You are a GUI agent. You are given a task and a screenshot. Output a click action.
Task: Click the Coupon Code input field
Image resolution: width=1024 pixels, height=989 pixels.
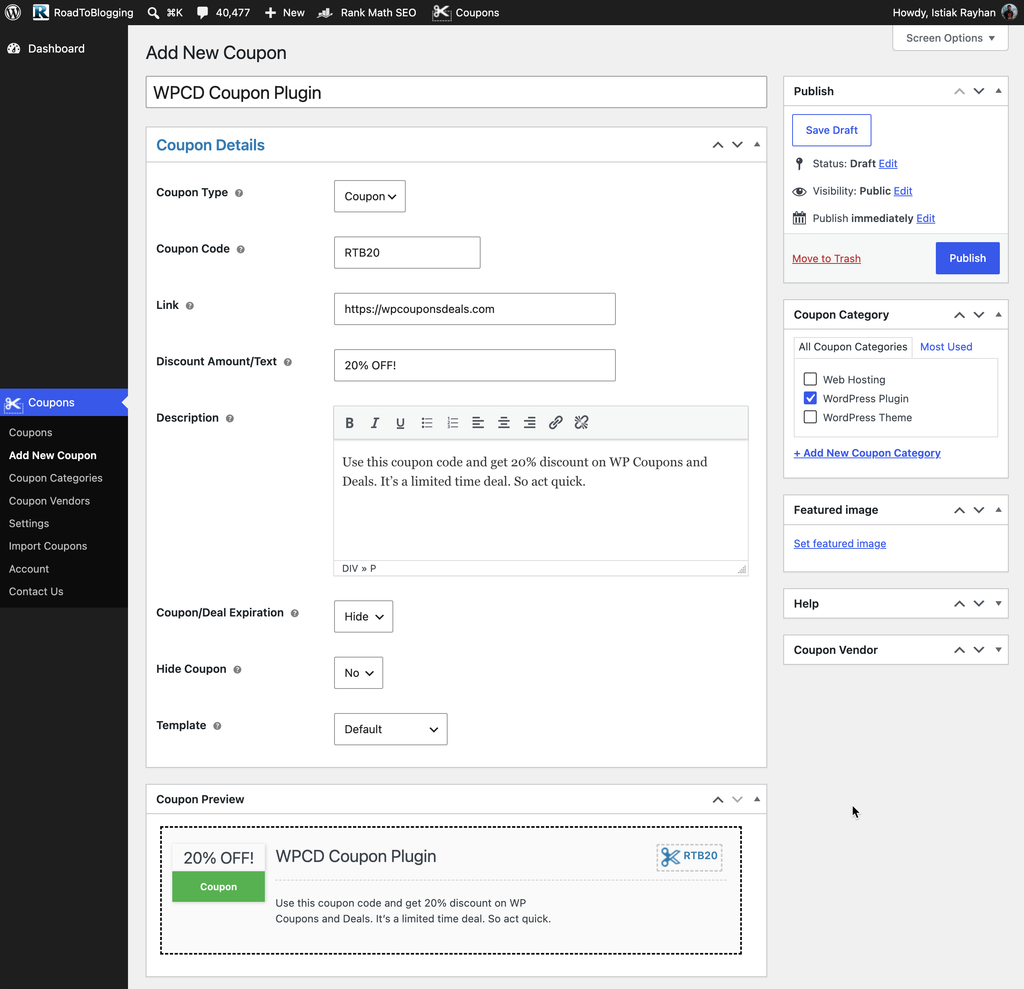point(407,252)
